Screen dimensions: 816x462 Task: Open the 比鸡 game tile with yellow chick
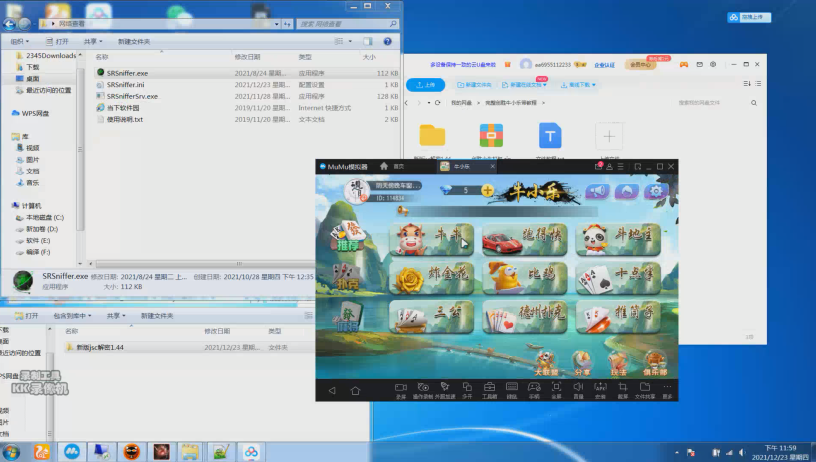pyautogui.click(x=525, y=278)
